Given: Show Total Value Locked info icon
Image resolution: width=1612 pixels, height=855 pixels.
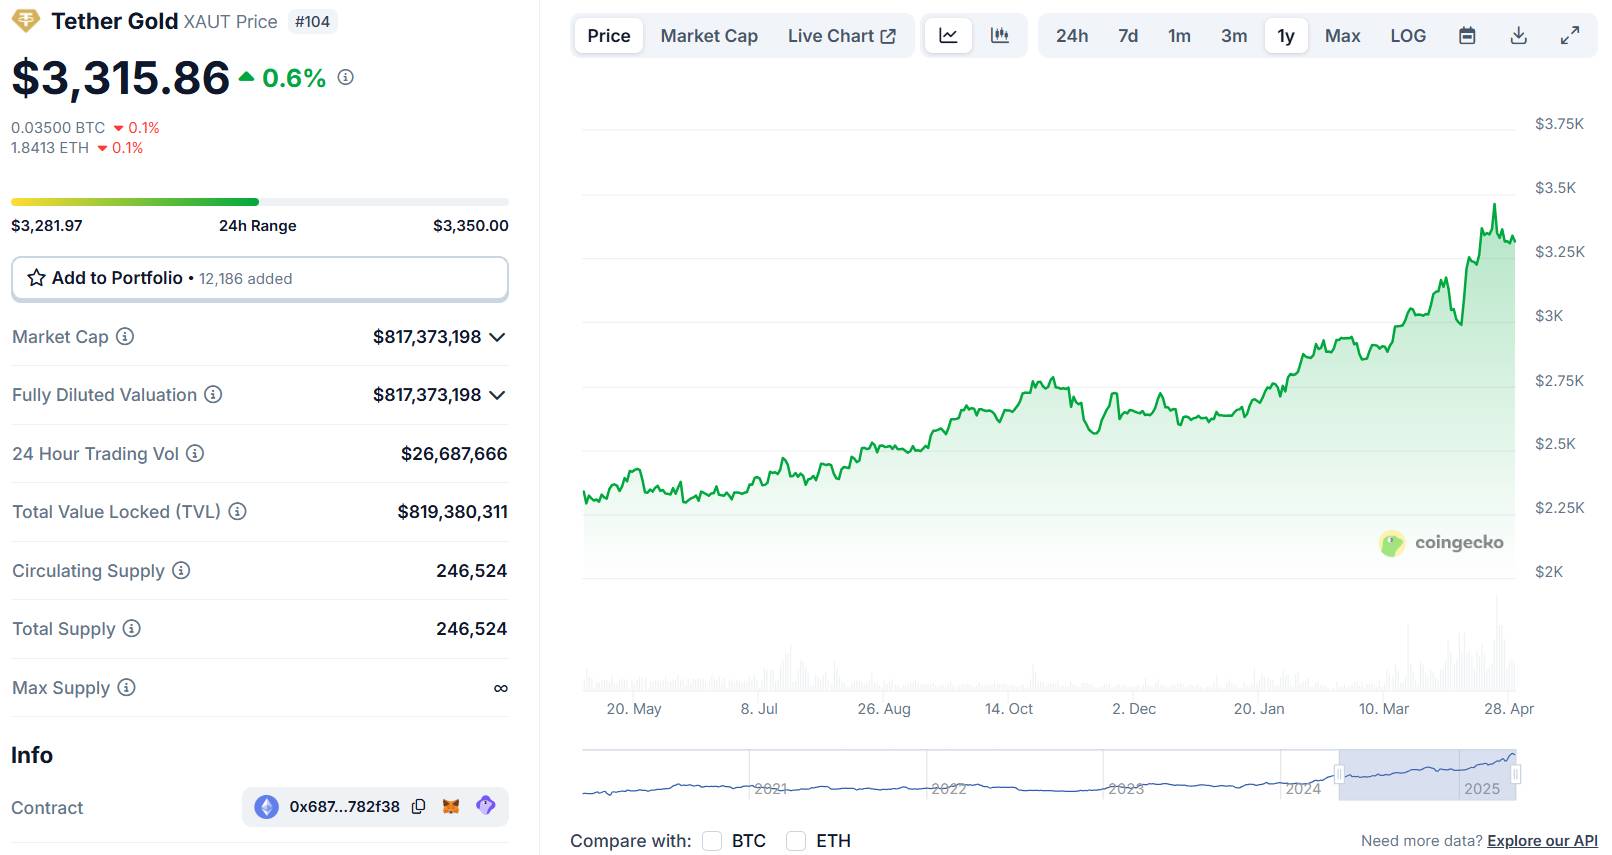Looking at the screenshot, I should coord(237,512).
